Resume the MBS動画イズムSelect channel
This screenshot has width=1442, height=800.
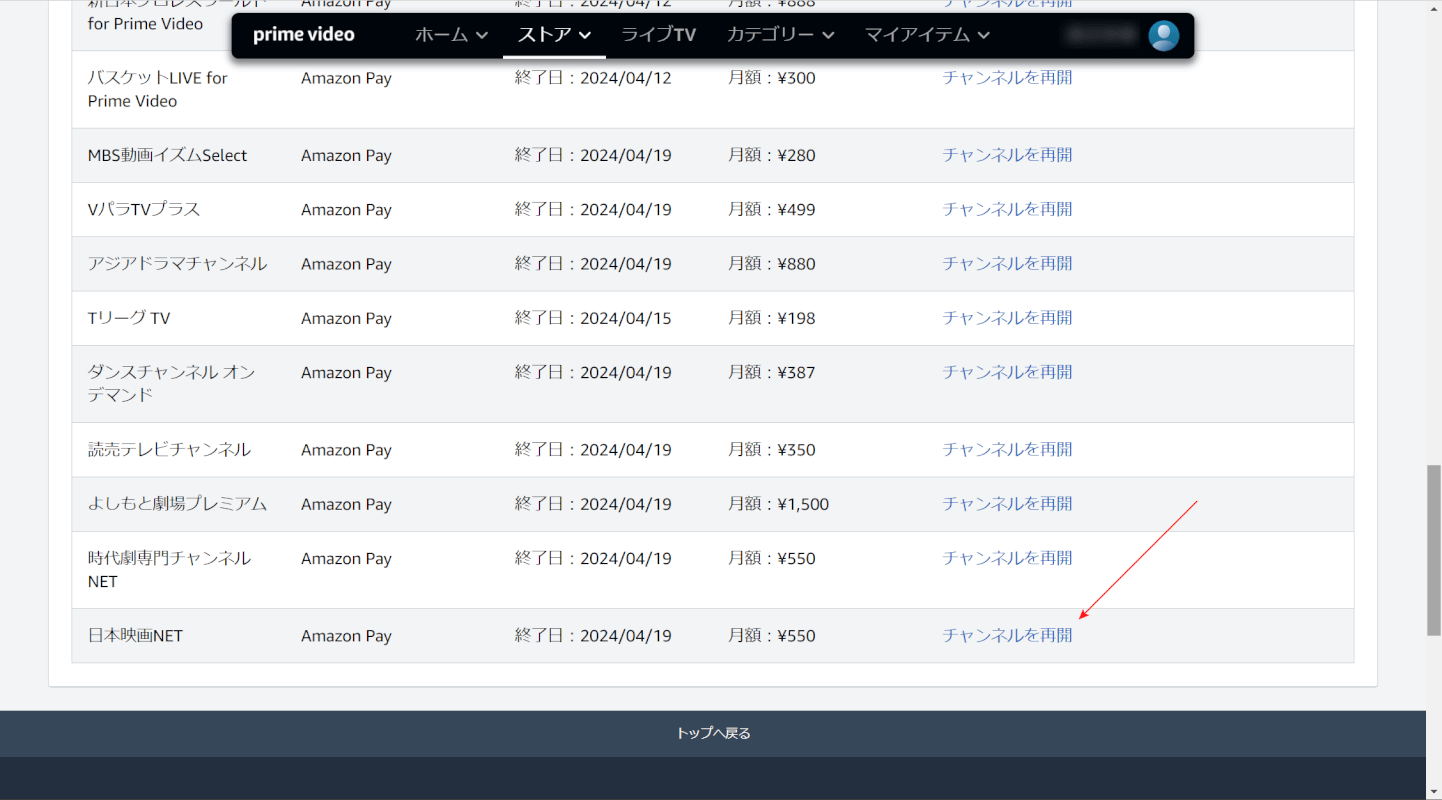pos(1007,155)
